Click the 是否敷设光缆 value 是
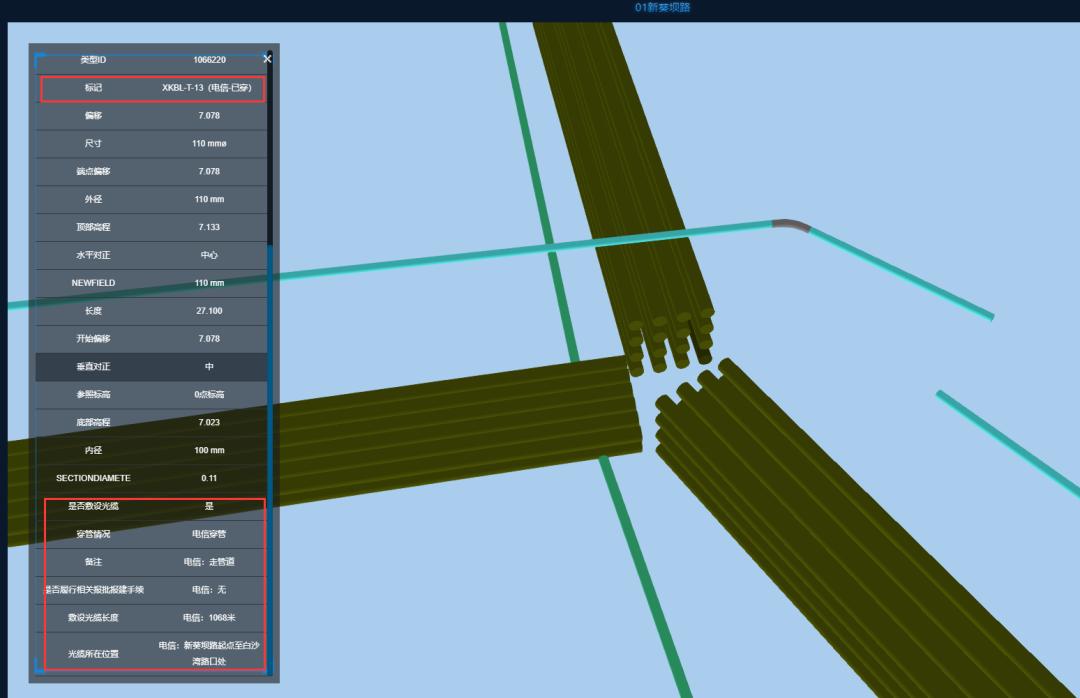The height and width of the screenshot is (698, 1080). coord(209,507)
